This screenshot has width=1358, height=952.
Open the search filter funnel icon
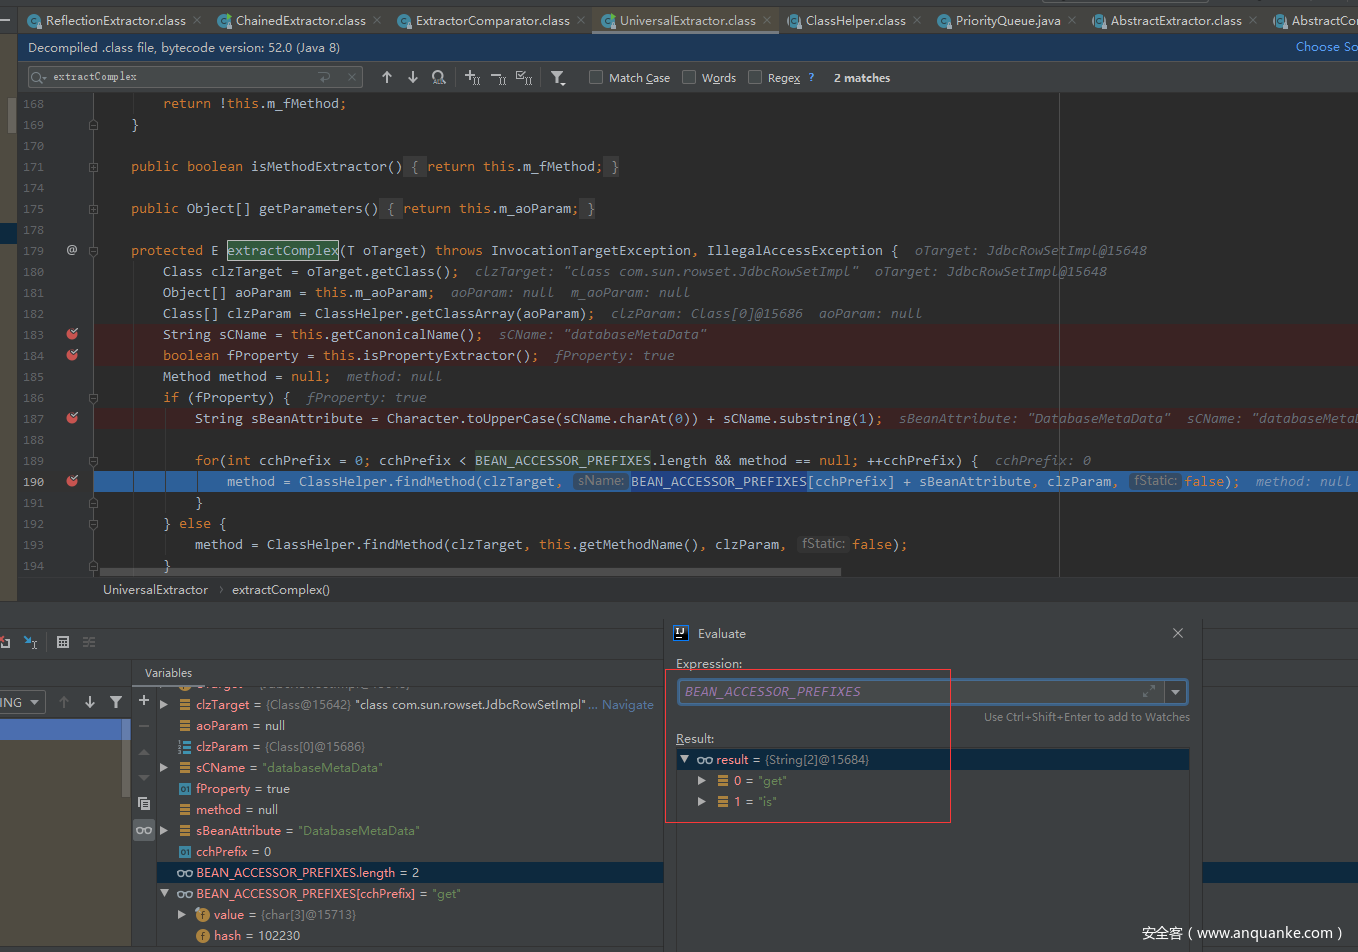[558, 77]
